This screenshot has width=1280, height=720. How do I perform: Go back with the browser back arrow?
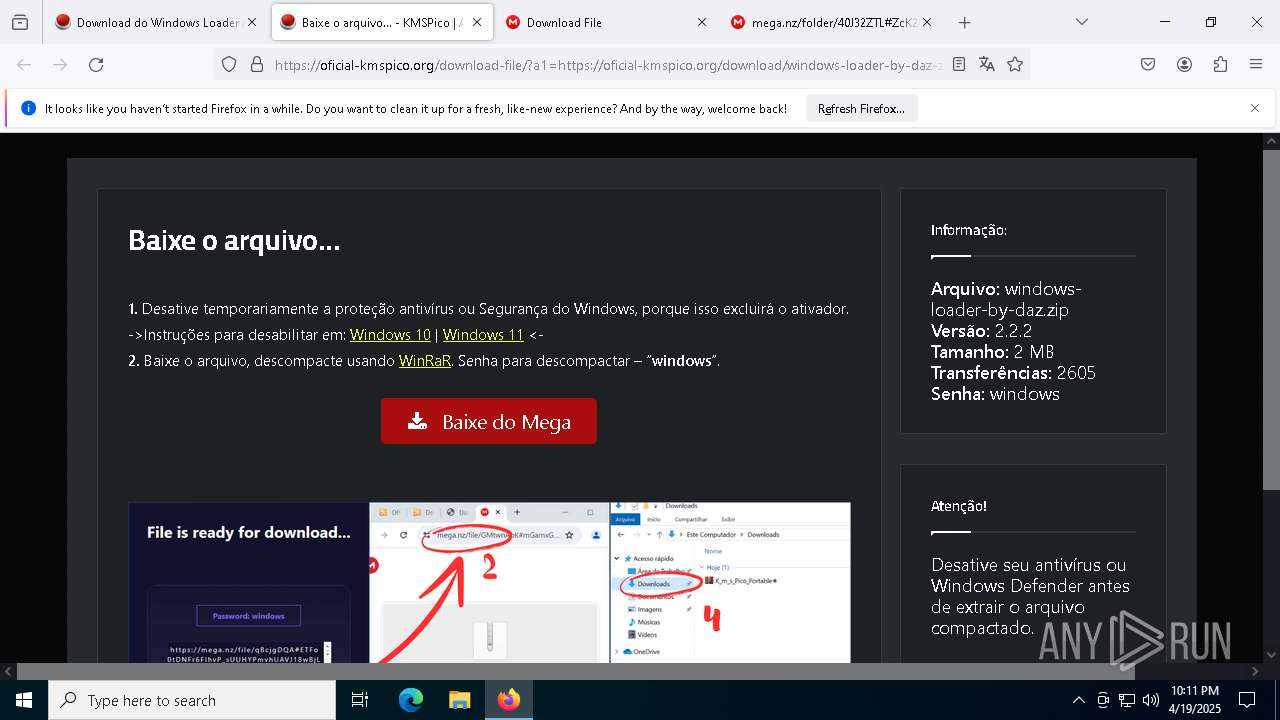tap(24, 64)
